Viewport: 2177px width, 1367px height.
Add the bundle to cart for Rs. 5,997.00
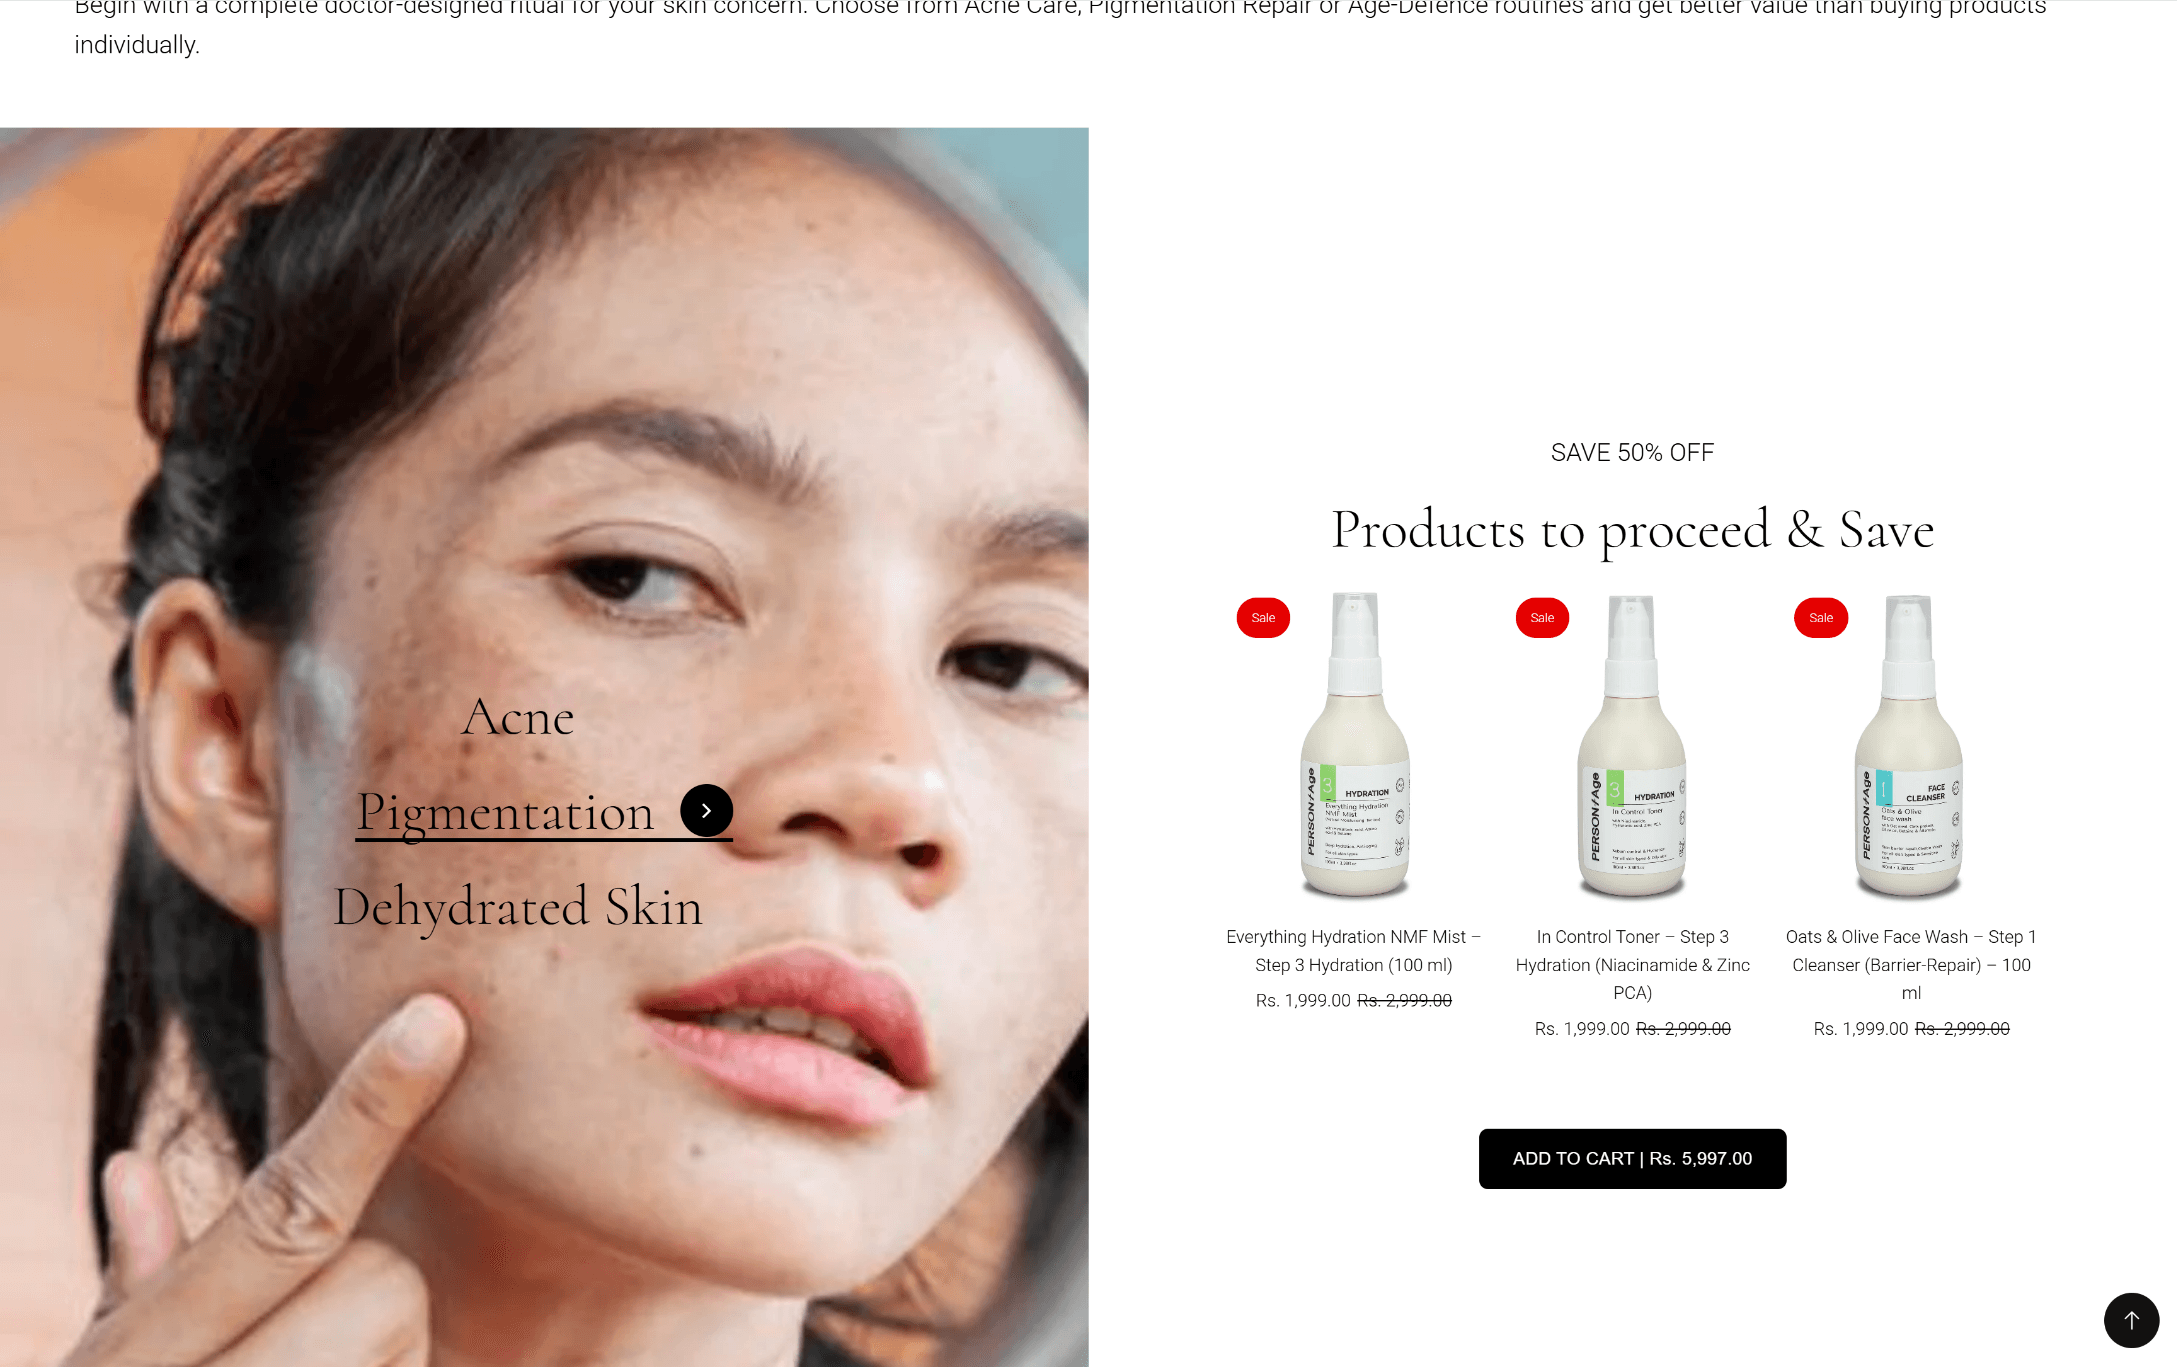(x=1632, y=1158)
